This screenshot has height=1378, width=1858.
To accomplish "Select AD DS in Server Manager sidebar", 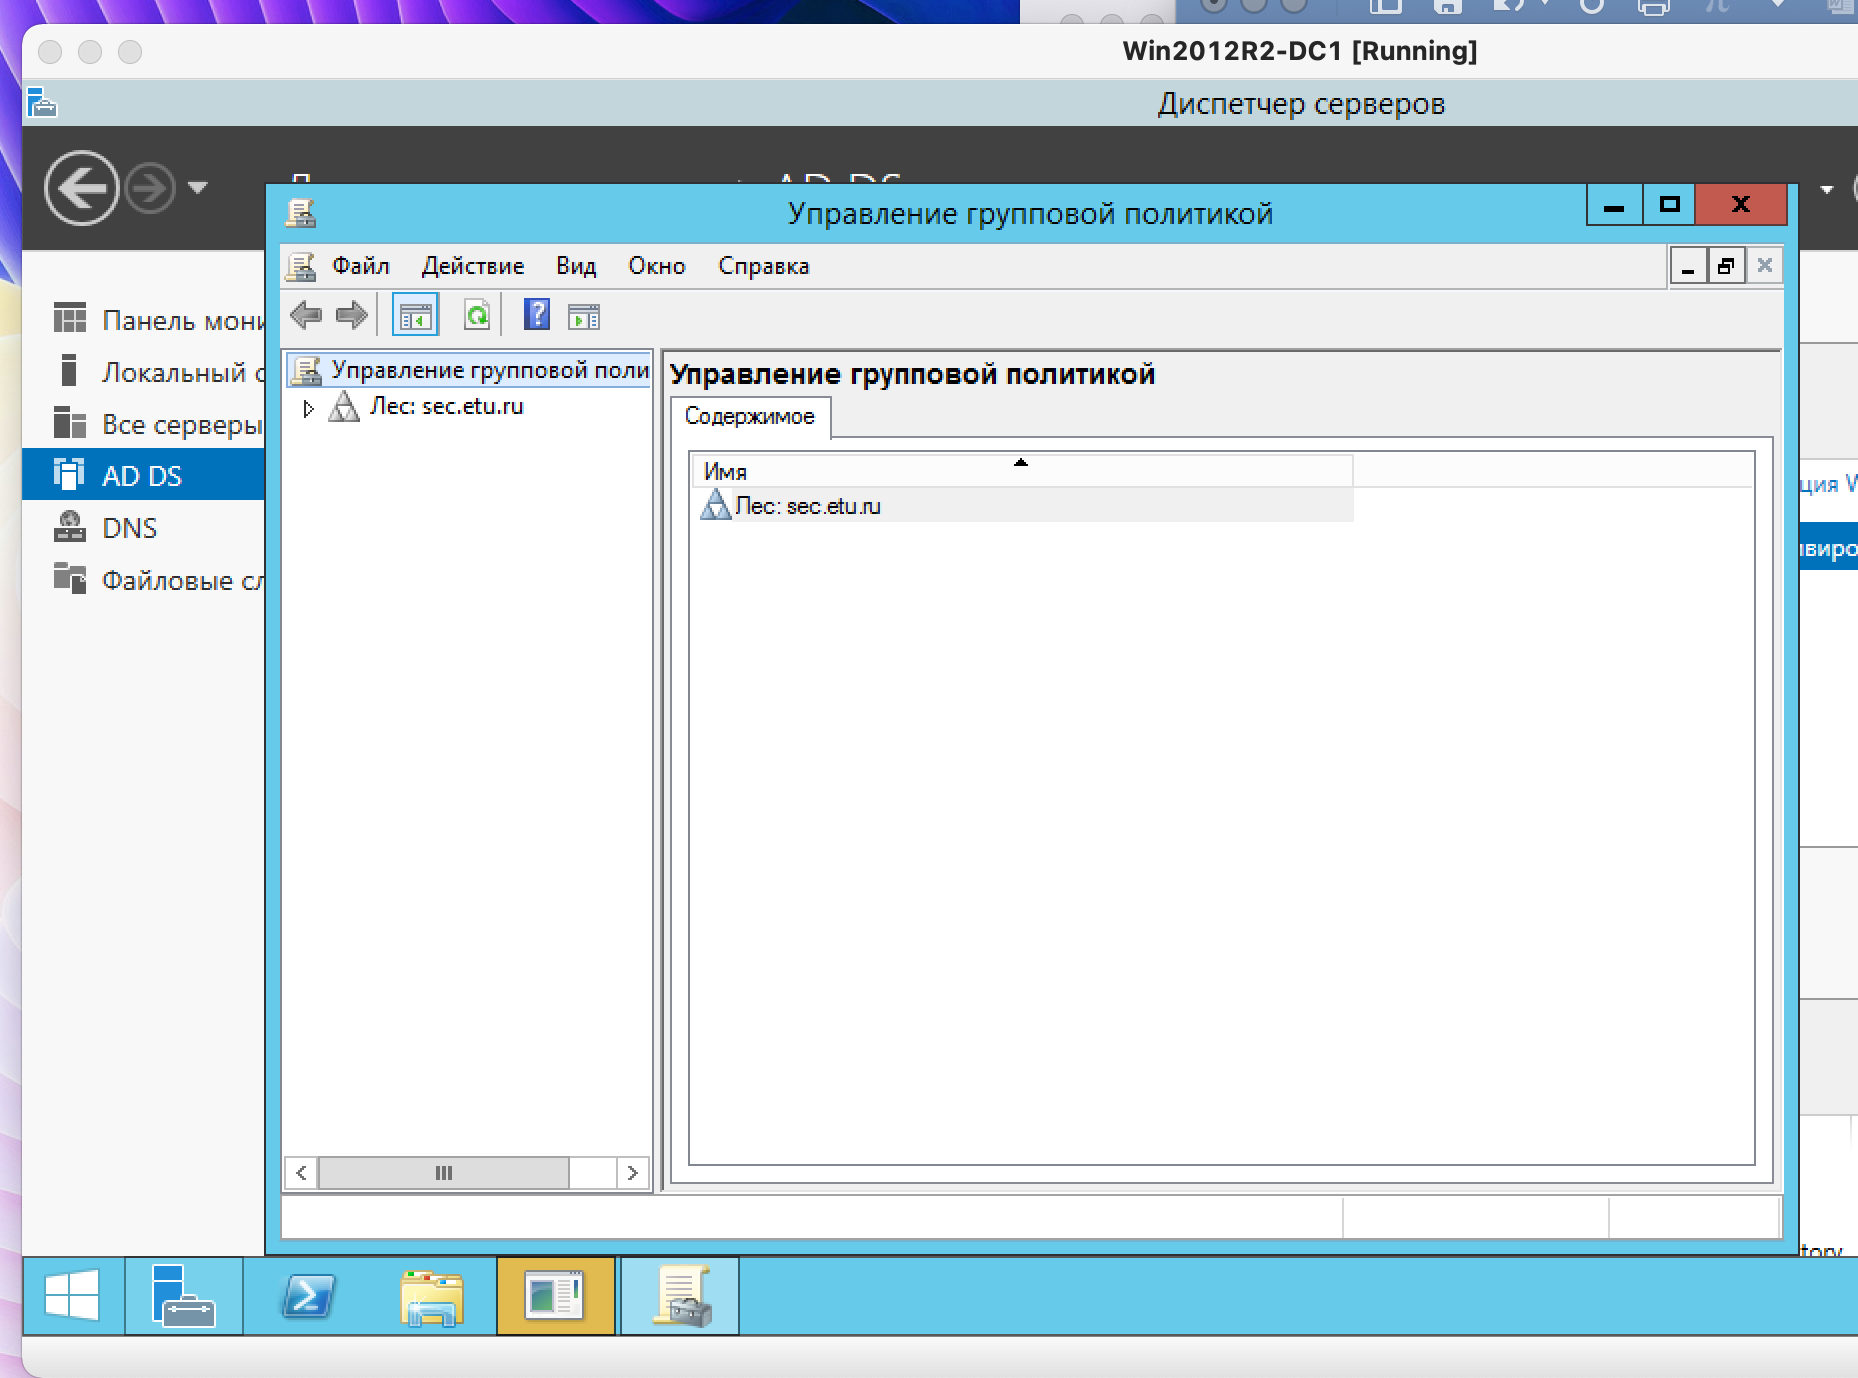I will [143, 476].
